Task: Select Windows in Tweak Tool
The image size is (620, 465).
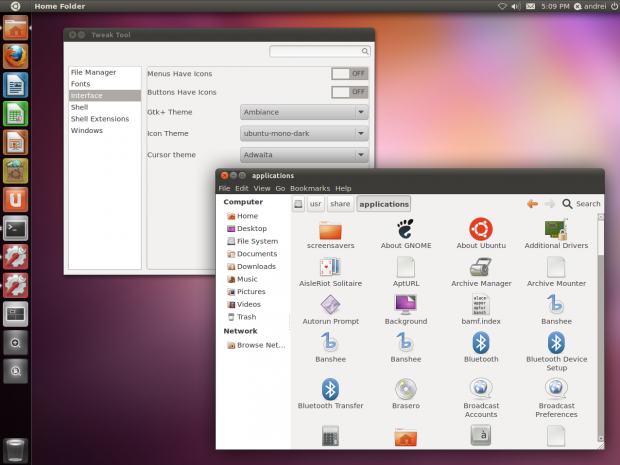Action: (x=105, y=130)
